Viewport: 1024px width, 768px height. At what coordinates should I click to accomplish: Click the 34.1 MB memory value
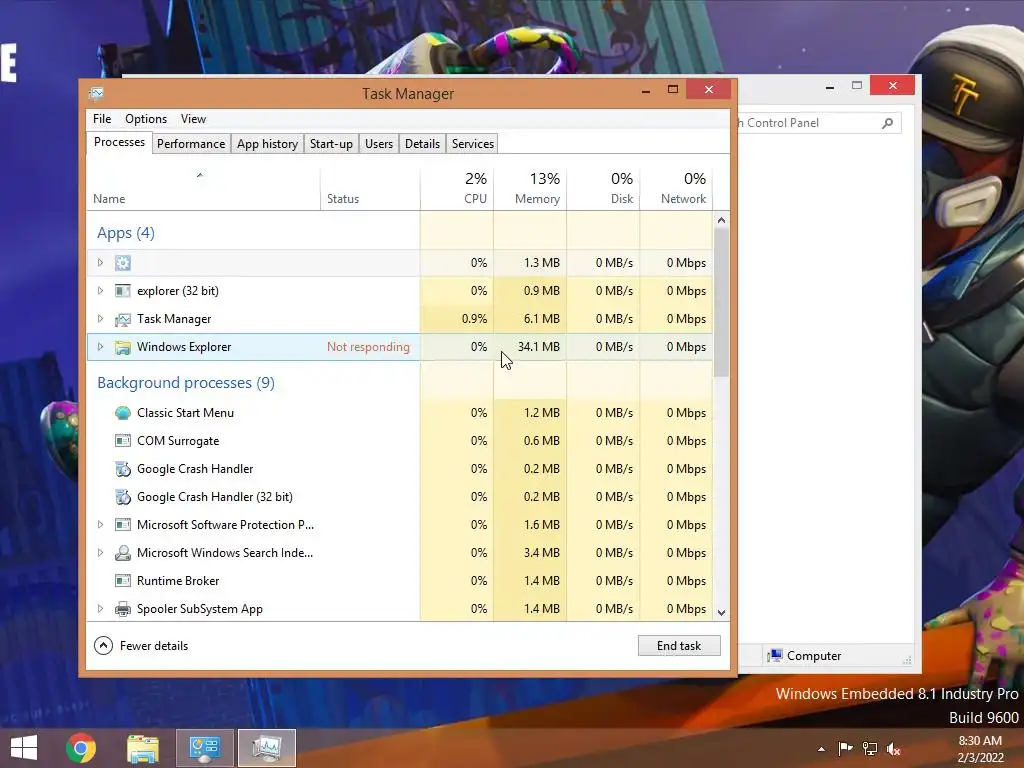click(539, 347)
